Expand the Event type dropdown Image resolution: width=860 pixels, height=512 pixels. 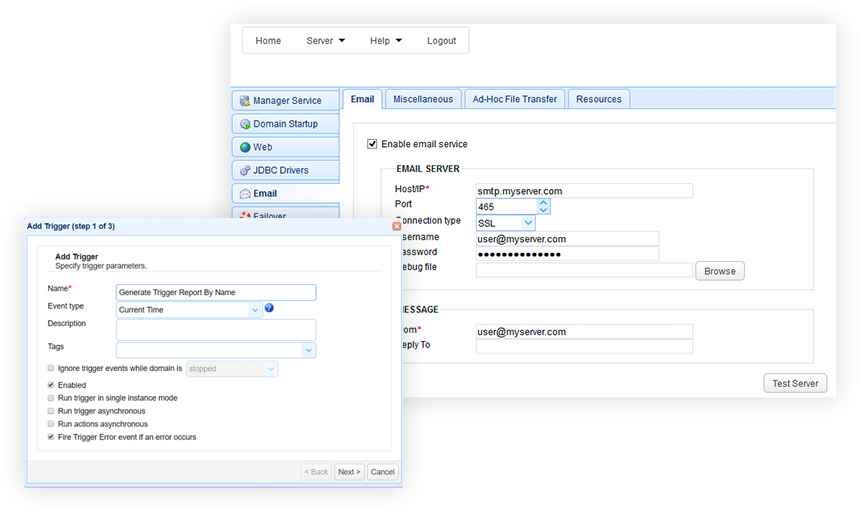pyautogui.click(x=255, y=310)
